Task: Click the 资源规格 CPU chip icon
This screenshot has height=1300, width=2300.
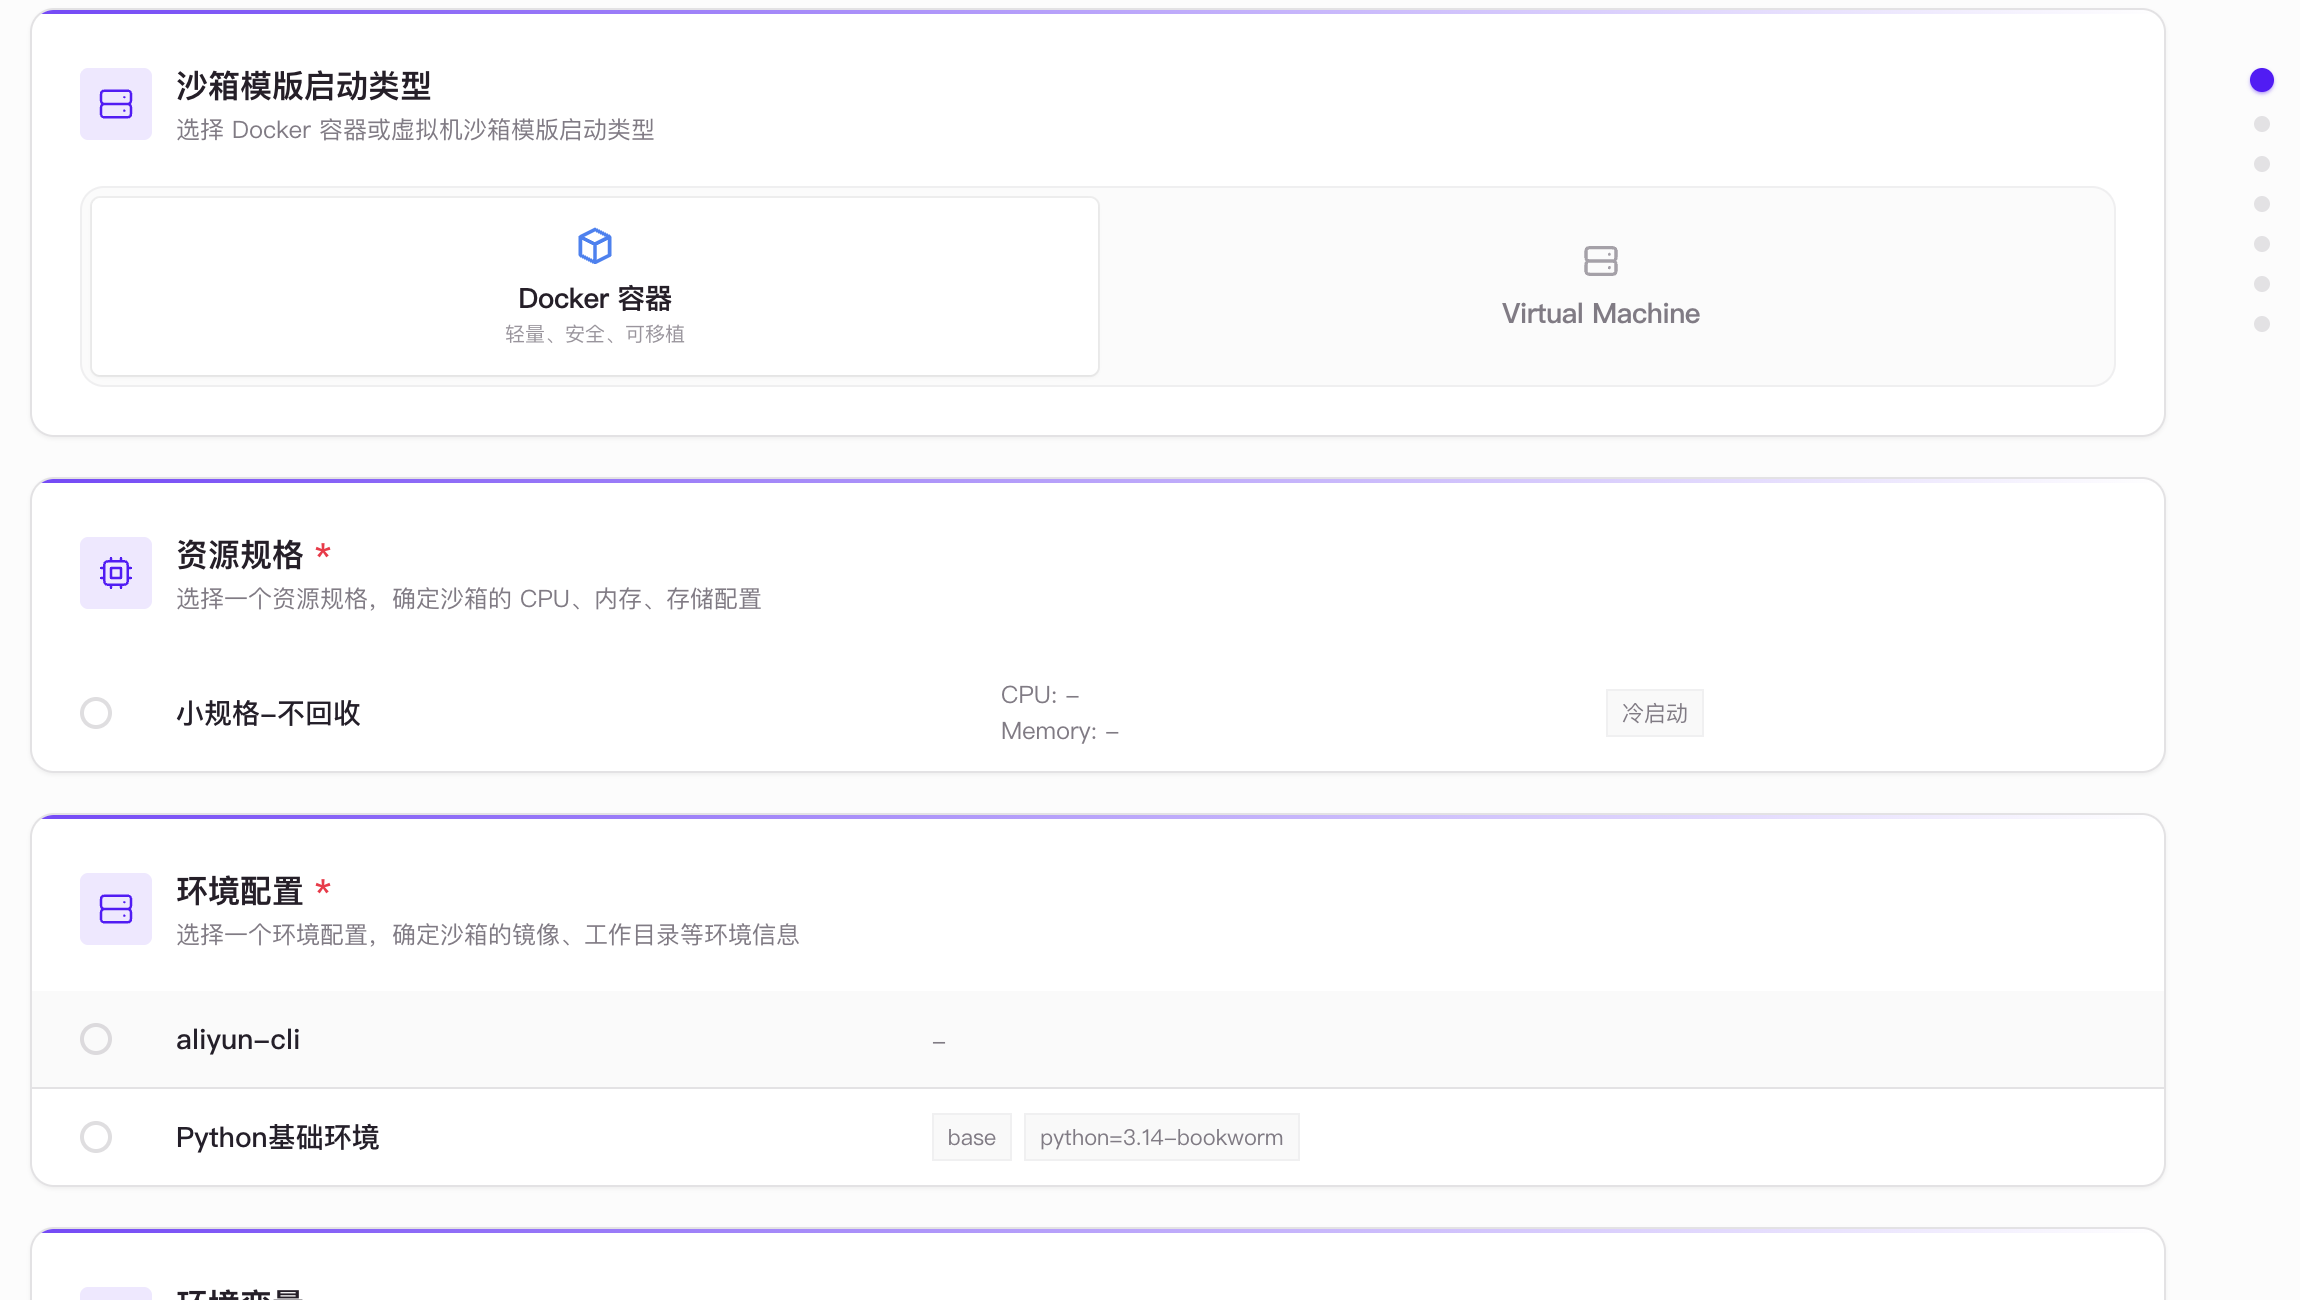Action: 116,573
